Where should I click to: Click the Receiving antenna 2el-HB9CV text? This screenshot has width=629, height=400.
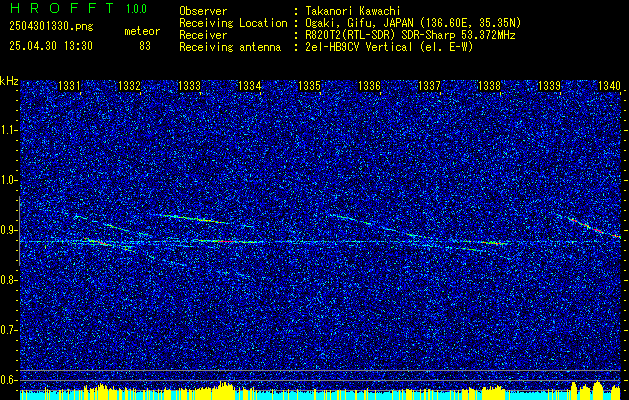click(389, 47)
